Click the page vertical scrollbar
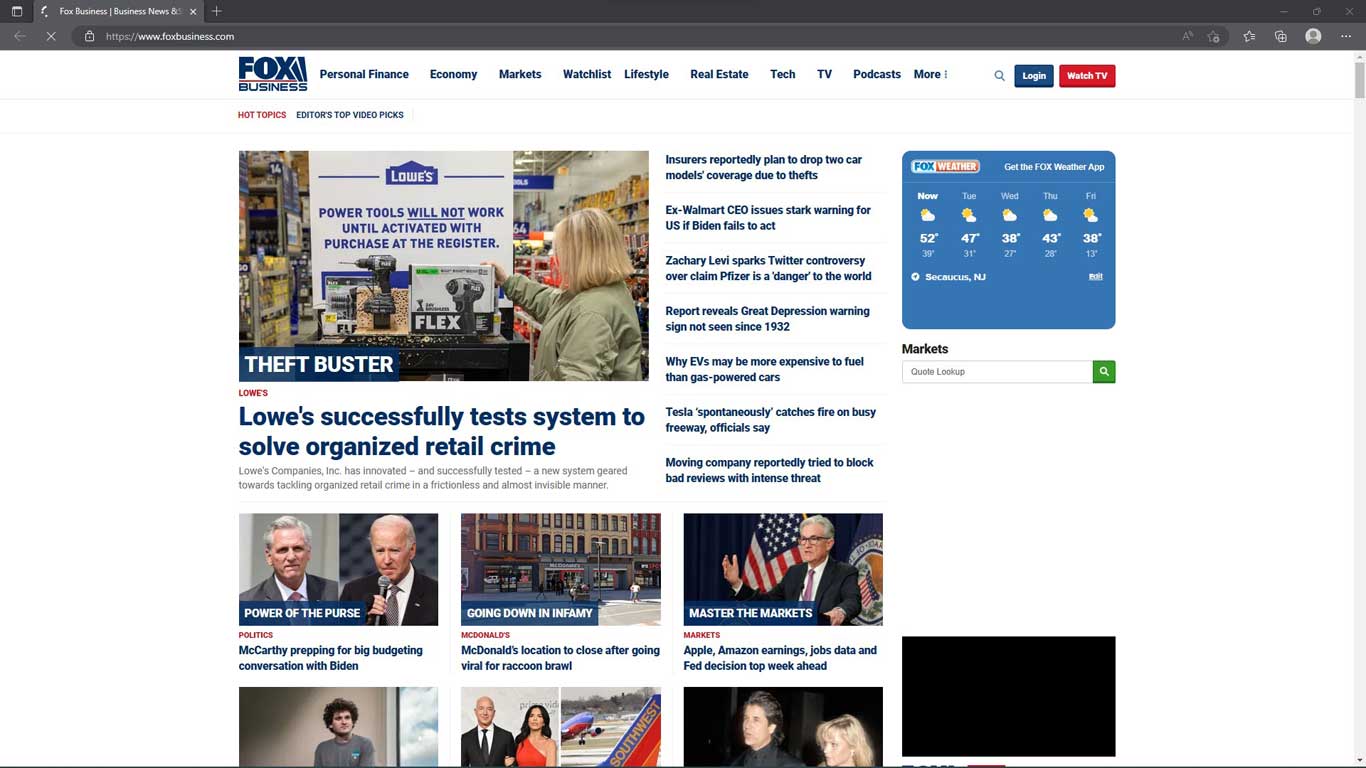This screenshot has height=768, width=1366. click(1359, 80)
